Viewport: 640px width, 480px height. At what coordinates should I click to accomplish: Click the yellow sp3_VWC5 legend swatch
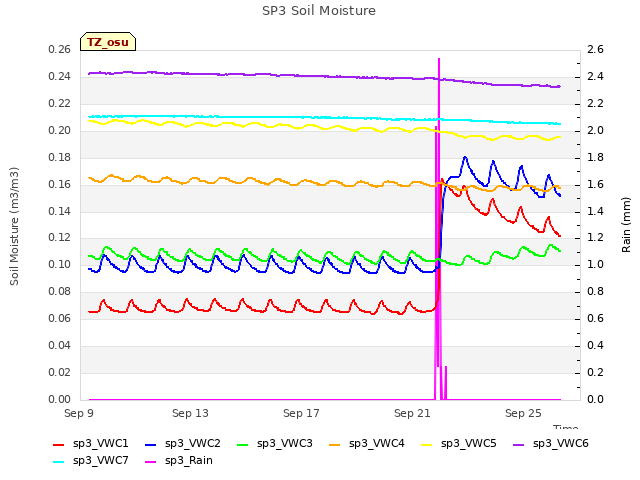tap(427, 444)
